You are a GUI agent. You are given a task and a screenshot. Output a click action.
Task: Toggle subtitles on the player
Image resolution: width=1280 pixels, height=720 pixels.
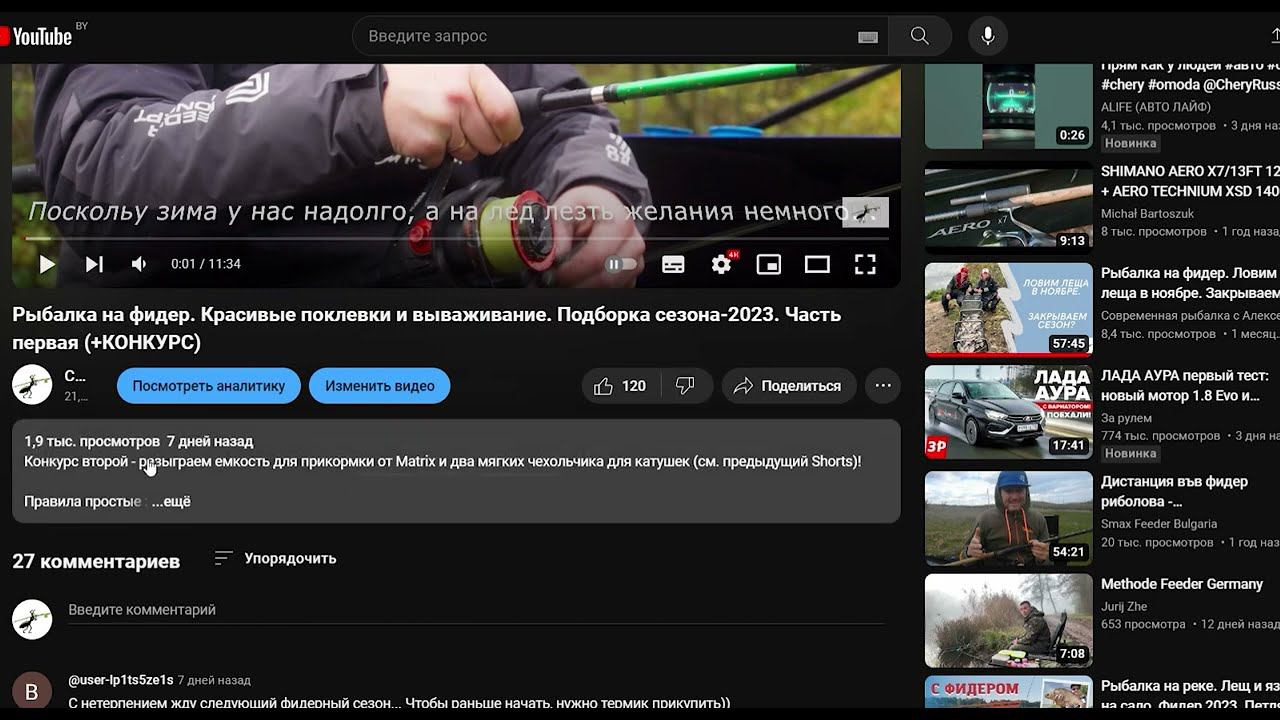673,264
